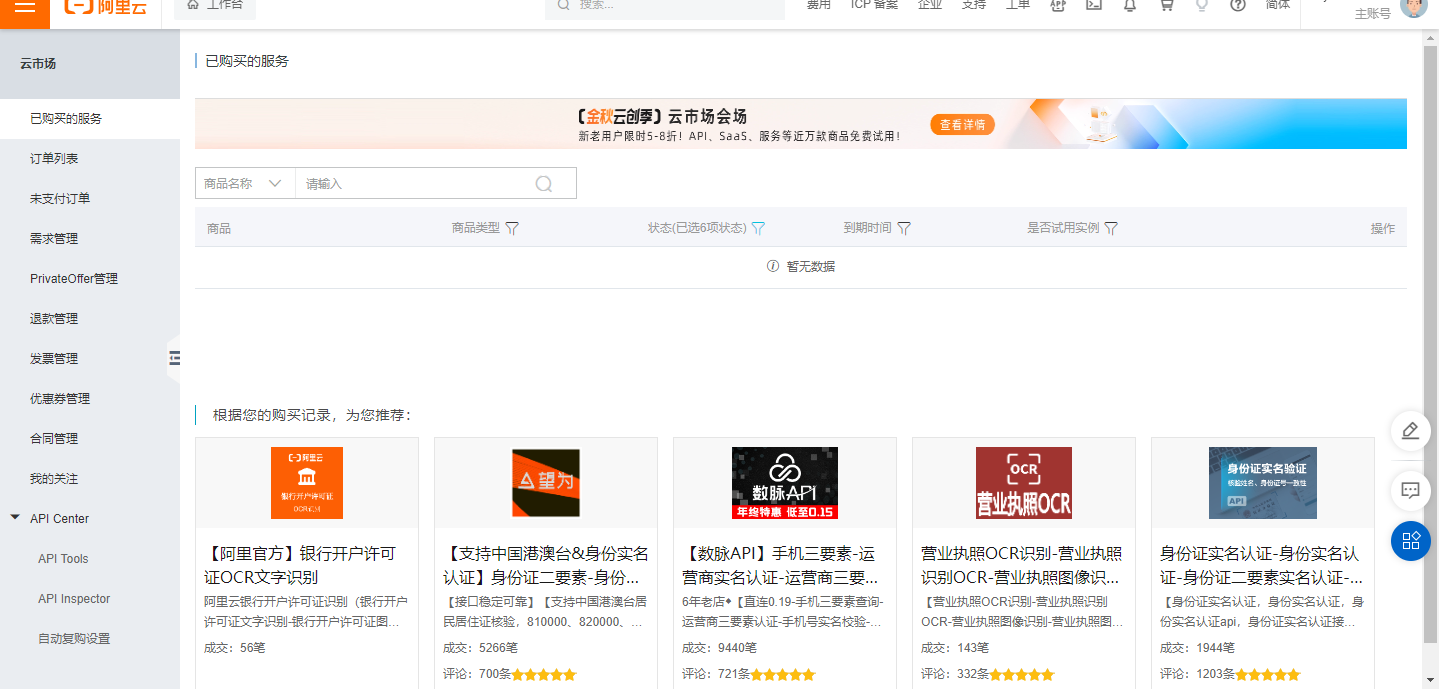Open the 数脉API product thumbnail
Viewport: 1439px width, 689px height.
pos(785,483)
